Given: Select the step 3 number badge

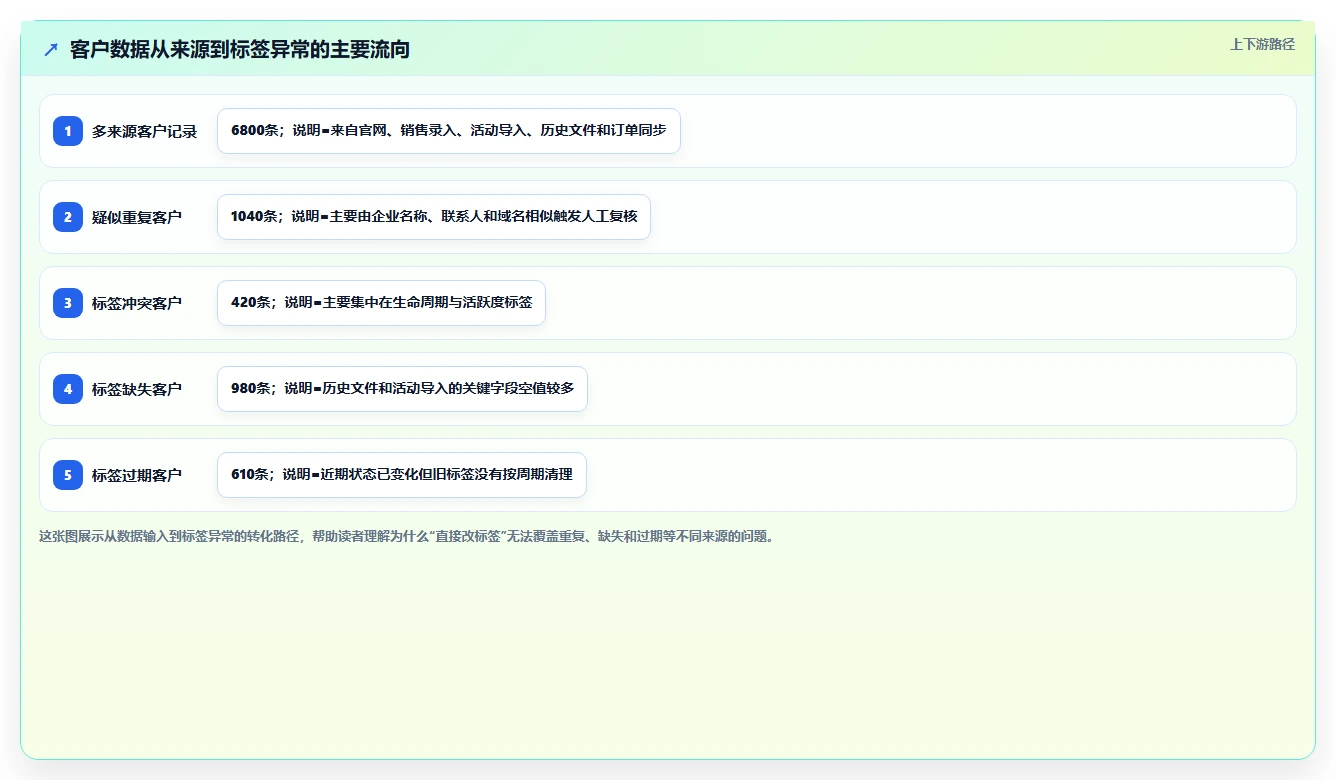Looking at the screenshot, I should 68,303.
